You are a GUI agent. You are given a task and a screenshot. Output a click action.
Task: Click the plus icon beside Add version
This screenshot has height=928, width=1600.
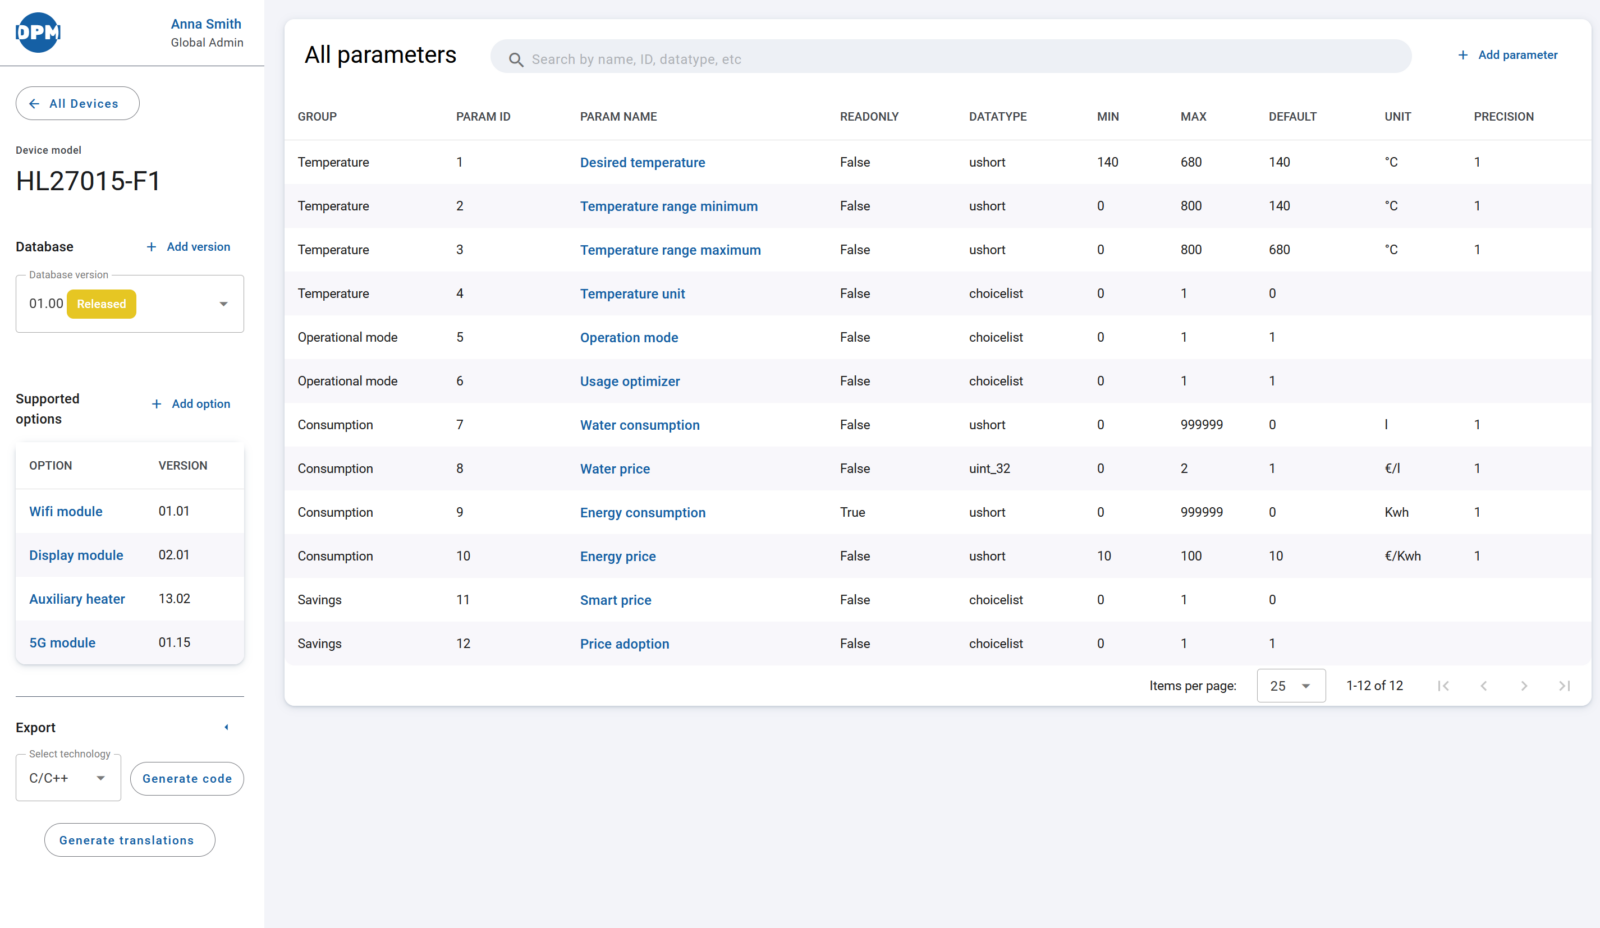coord(152,247)
